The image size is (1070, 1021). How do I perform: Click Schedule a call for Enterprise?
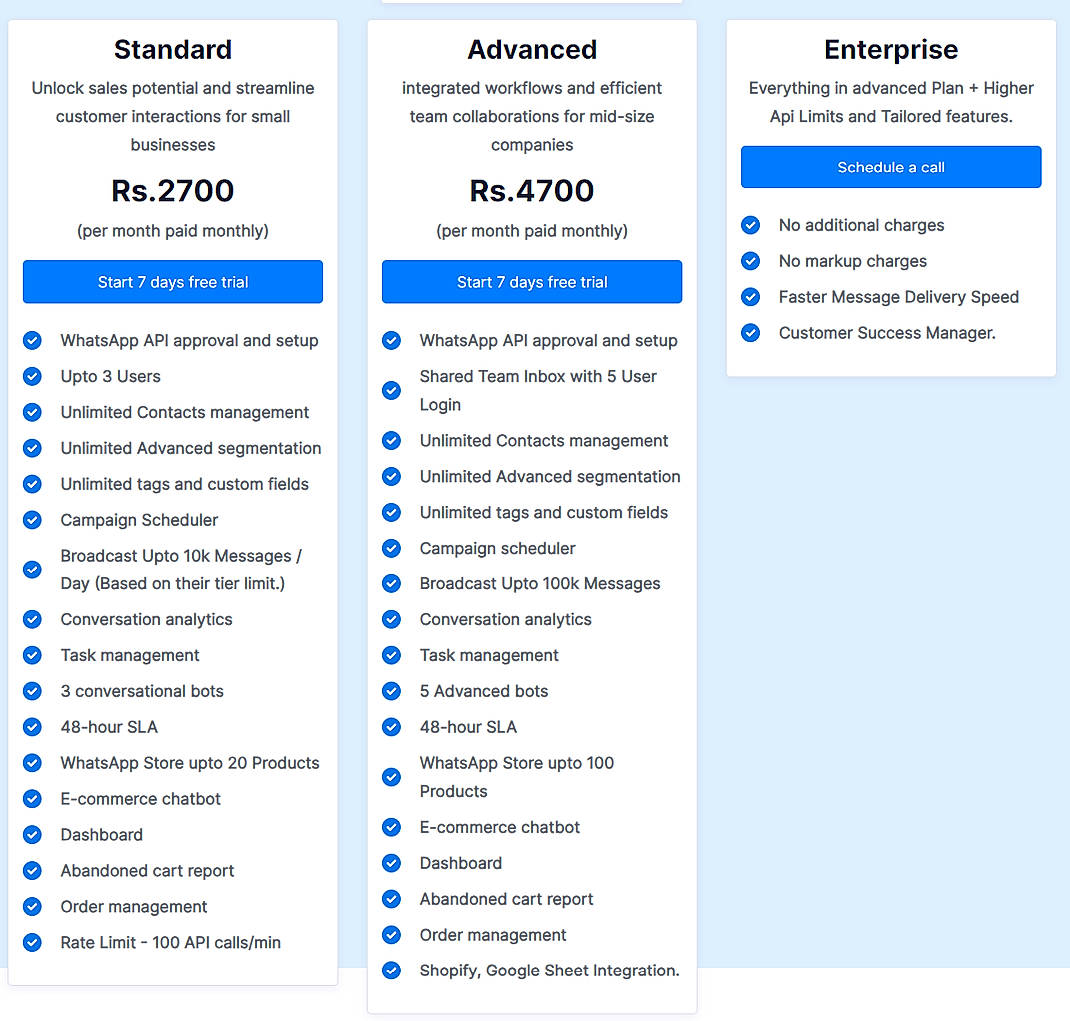890,167
